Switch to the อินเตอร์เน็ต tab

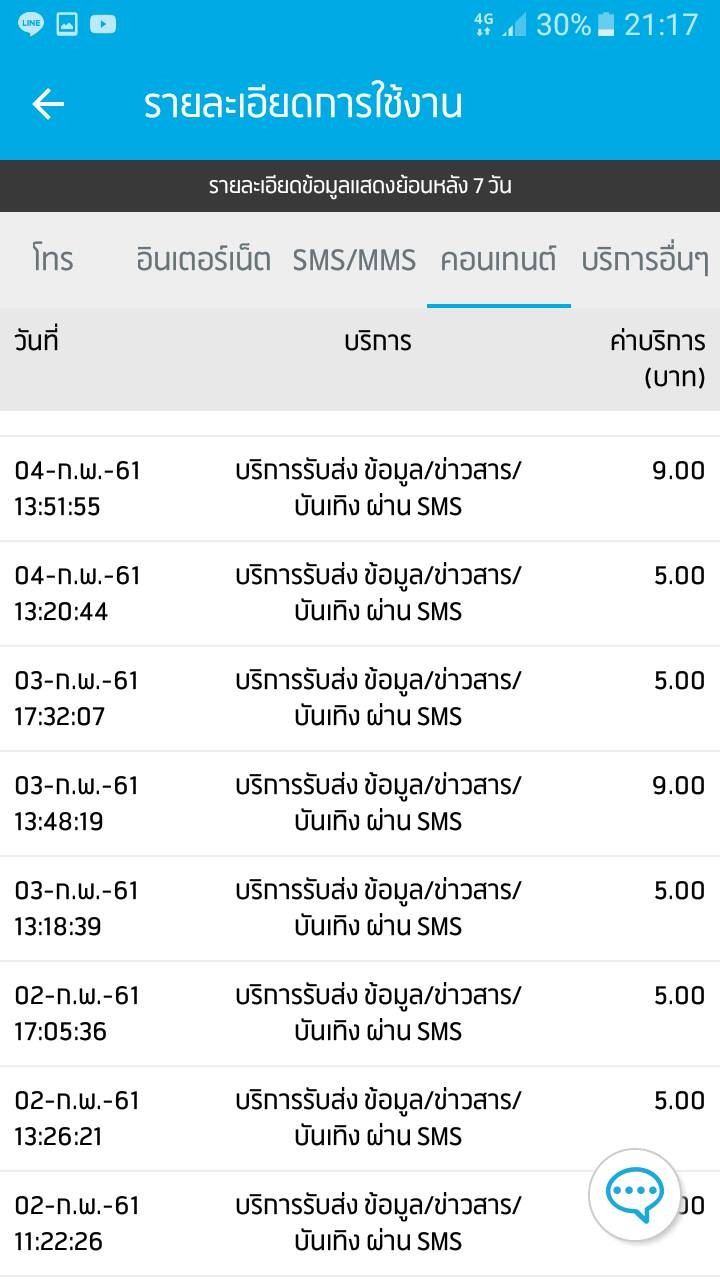coord(204,260)
